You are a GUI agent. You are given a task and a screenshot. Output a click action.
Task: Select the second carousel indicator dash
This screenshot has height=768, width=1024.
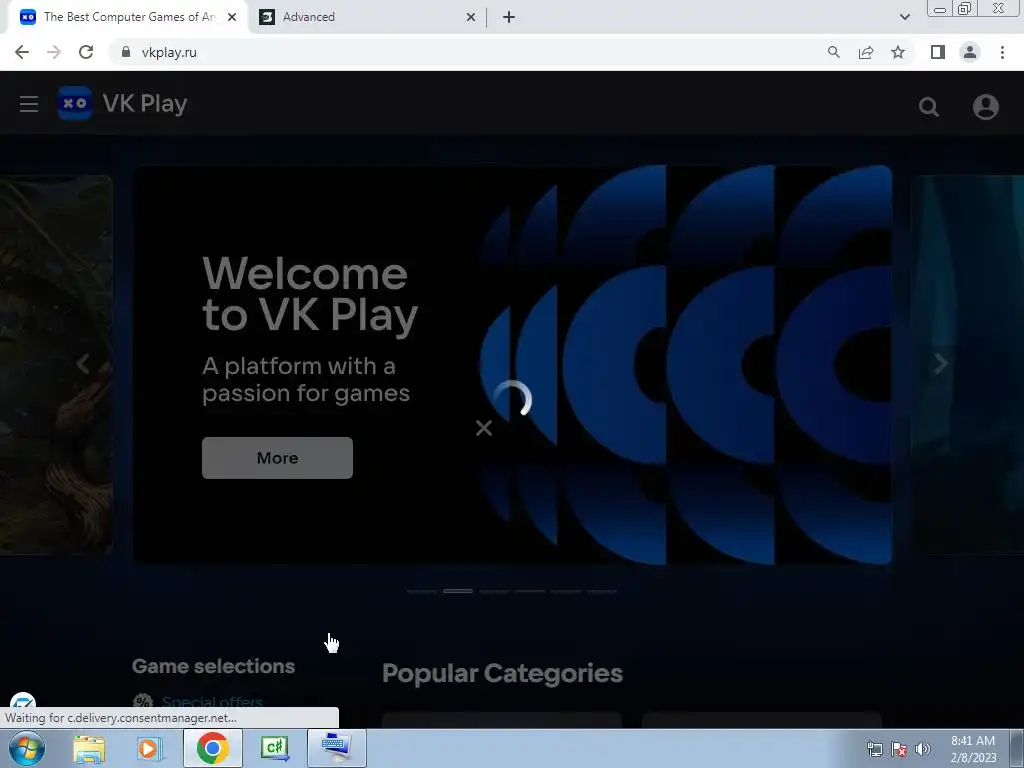click(458, 591)
